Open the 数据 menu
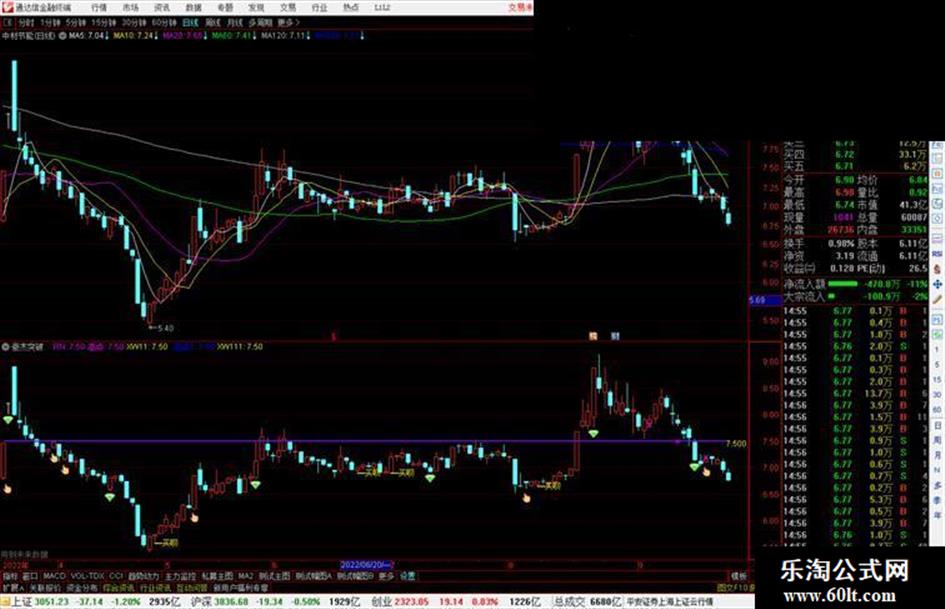945x609 pixels. [x=193, y=8]
